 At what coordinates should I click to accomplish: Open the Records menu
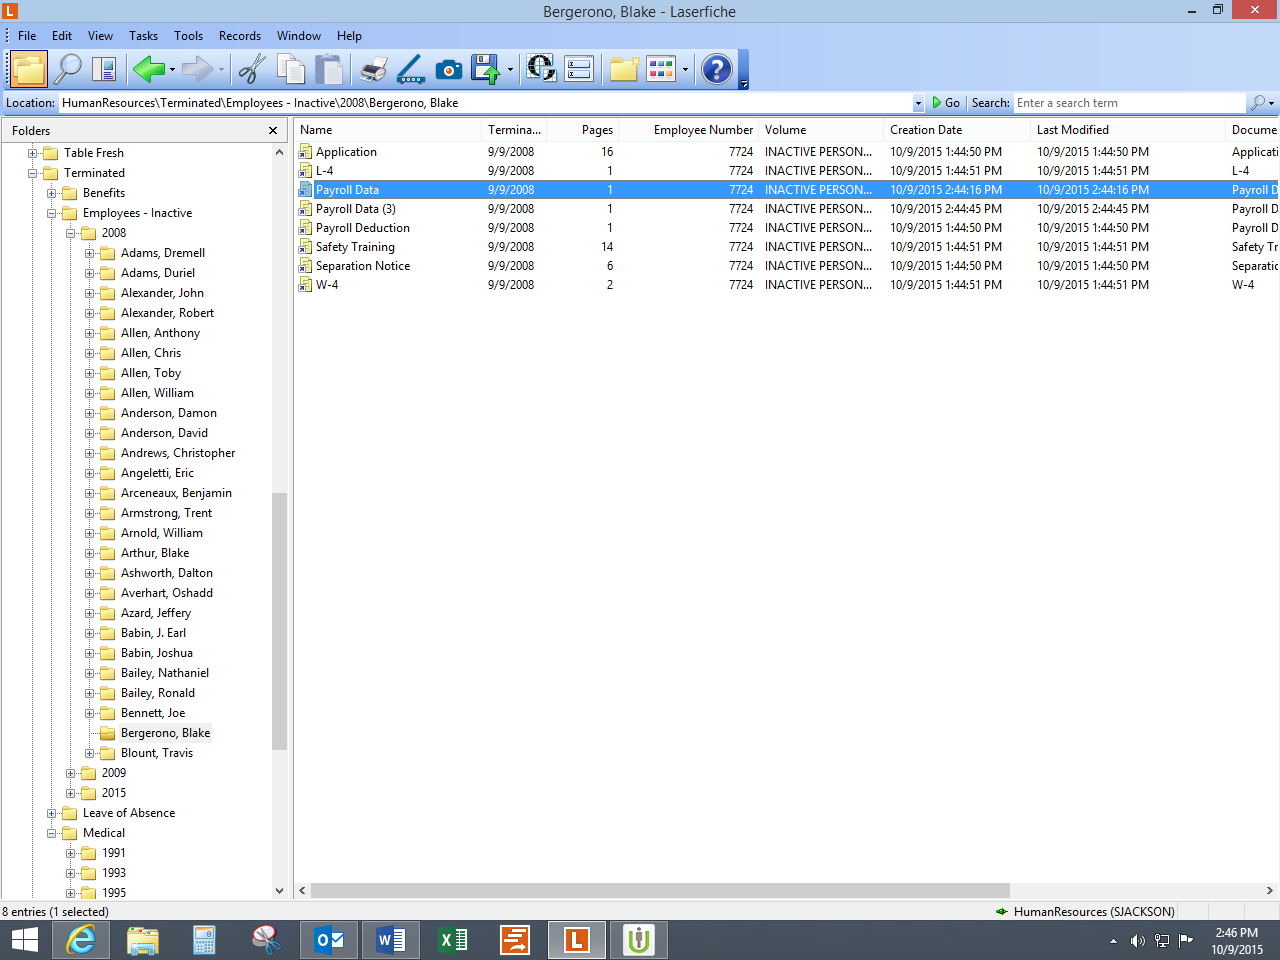pos(240,36)
